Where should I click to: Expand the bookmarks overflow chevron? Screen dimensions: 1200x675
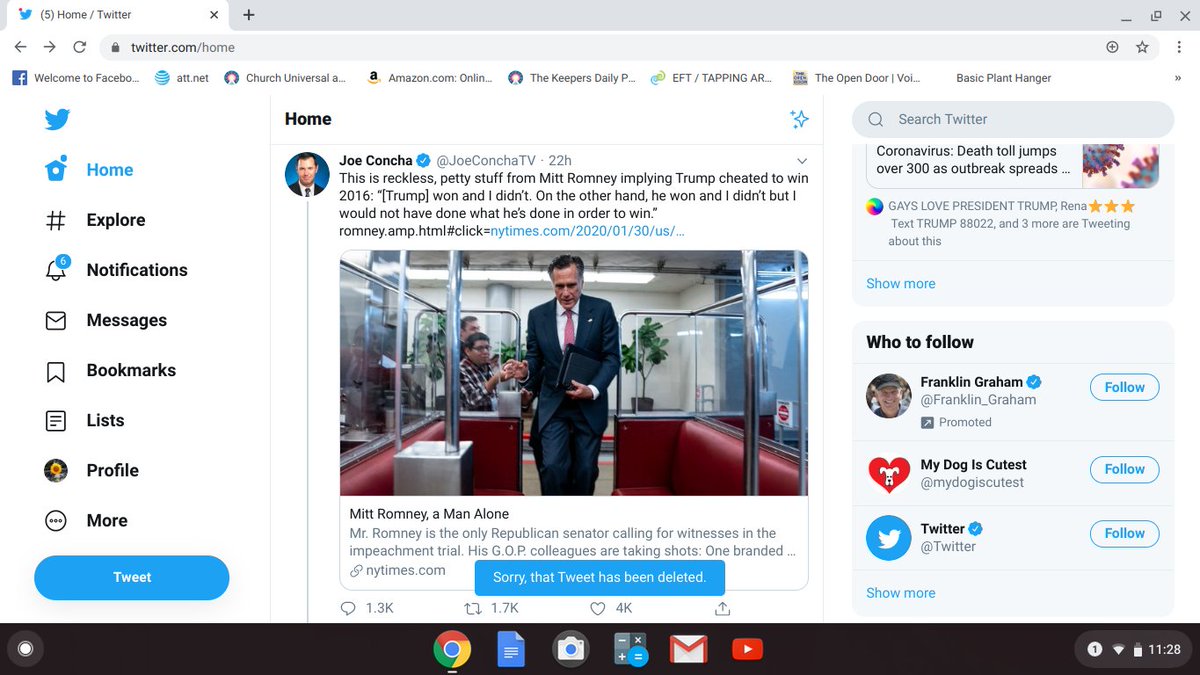pos(1178,78)
